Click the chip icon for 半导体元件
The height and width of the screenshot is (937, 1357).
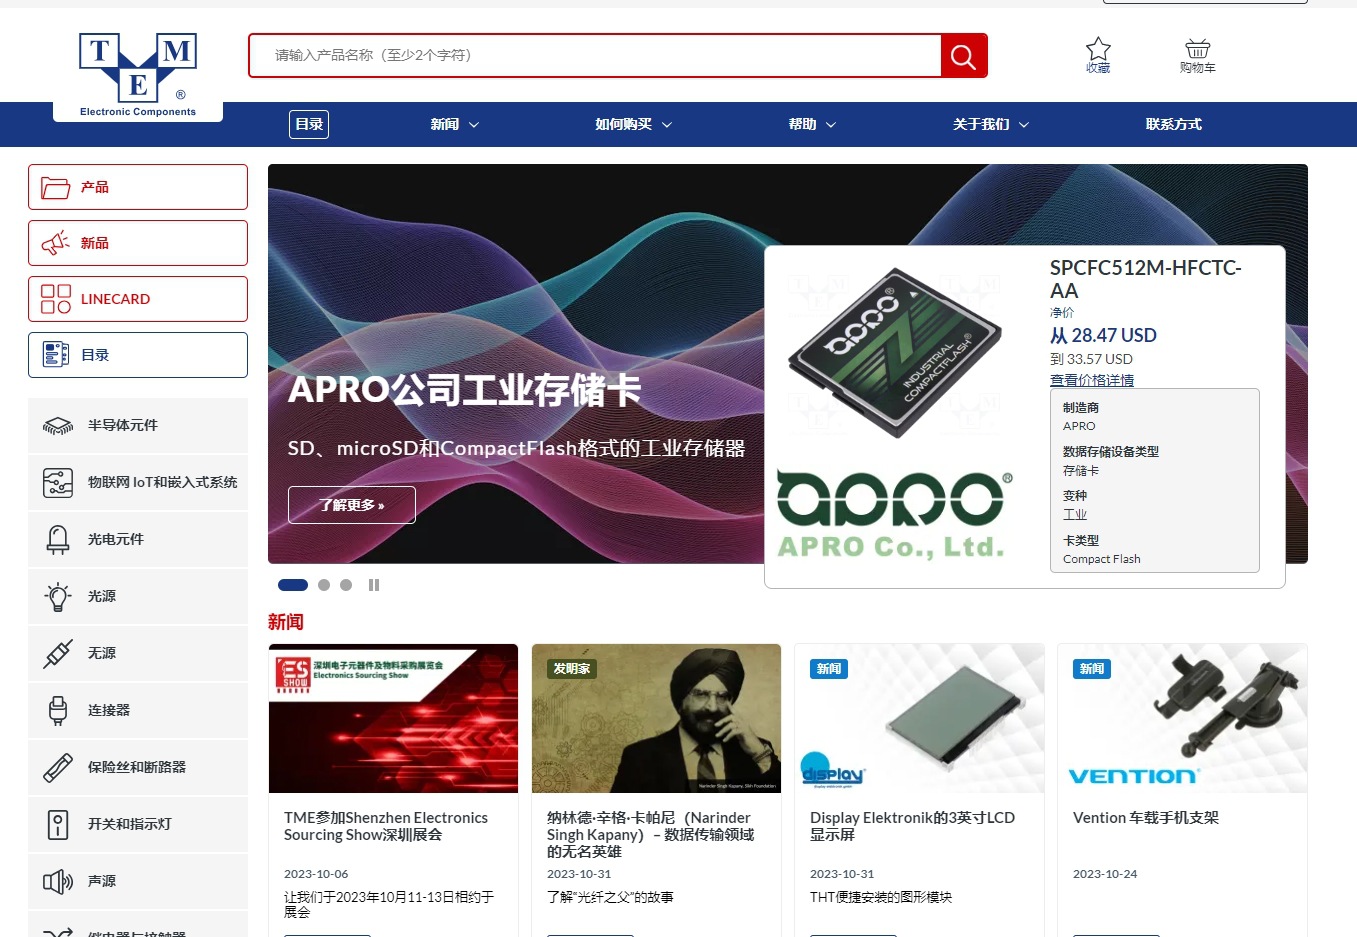tap(58, 426)
